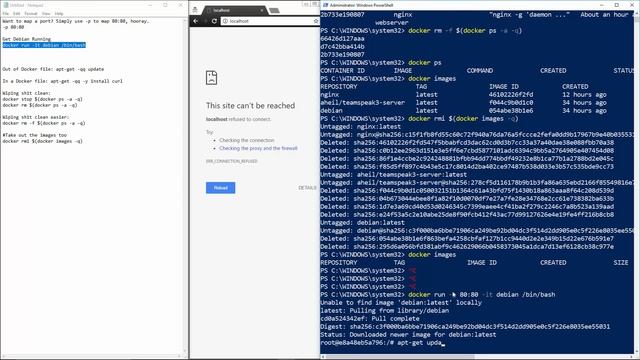Viewport: 640px width, 360px height.
Task: Click highlighted 'docker run -it debian /bin/bash' line
Action: pos(44,45)
